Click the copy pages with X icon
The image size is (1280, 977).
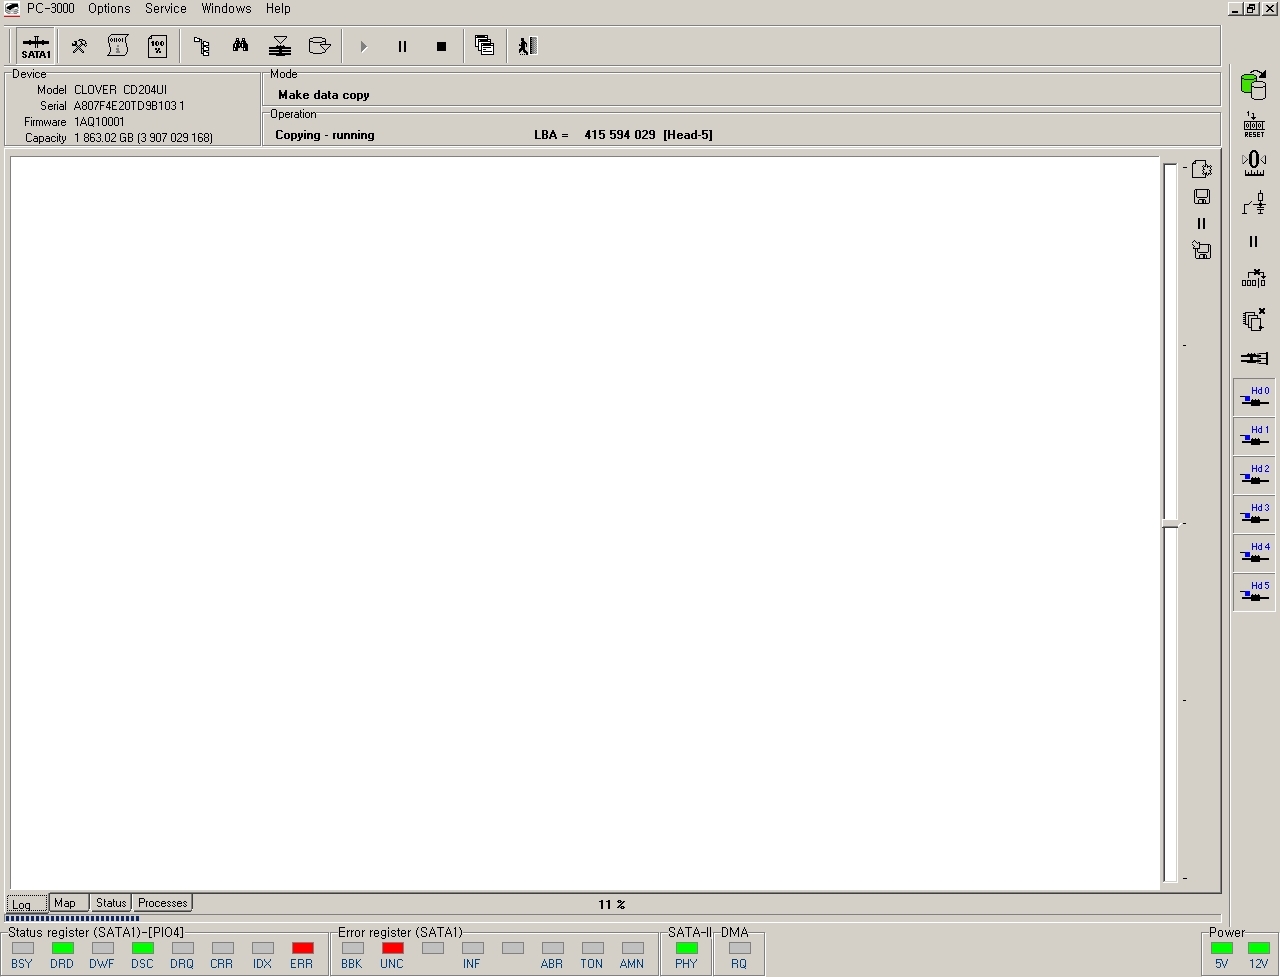[1254, 320]
